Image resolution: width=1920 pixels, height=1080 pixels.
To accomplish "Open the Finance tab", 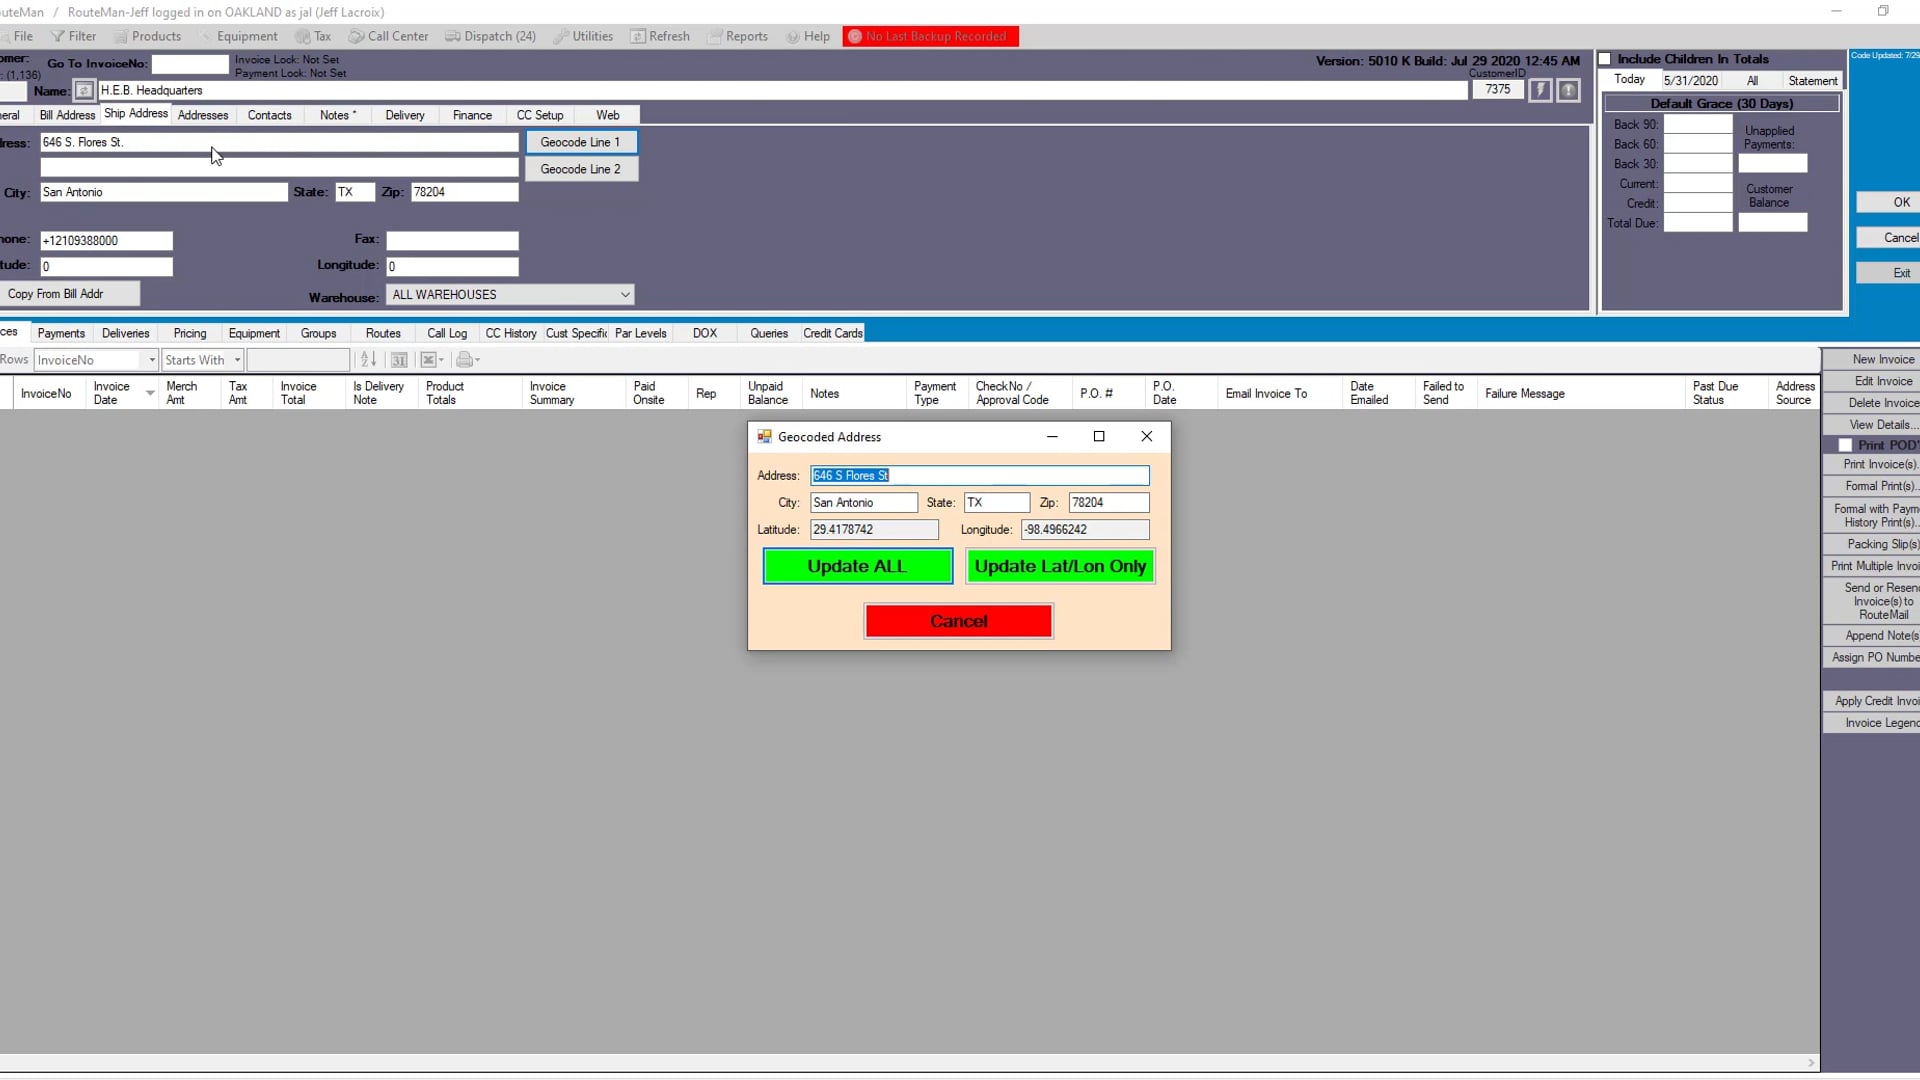I will pos(472,115).
